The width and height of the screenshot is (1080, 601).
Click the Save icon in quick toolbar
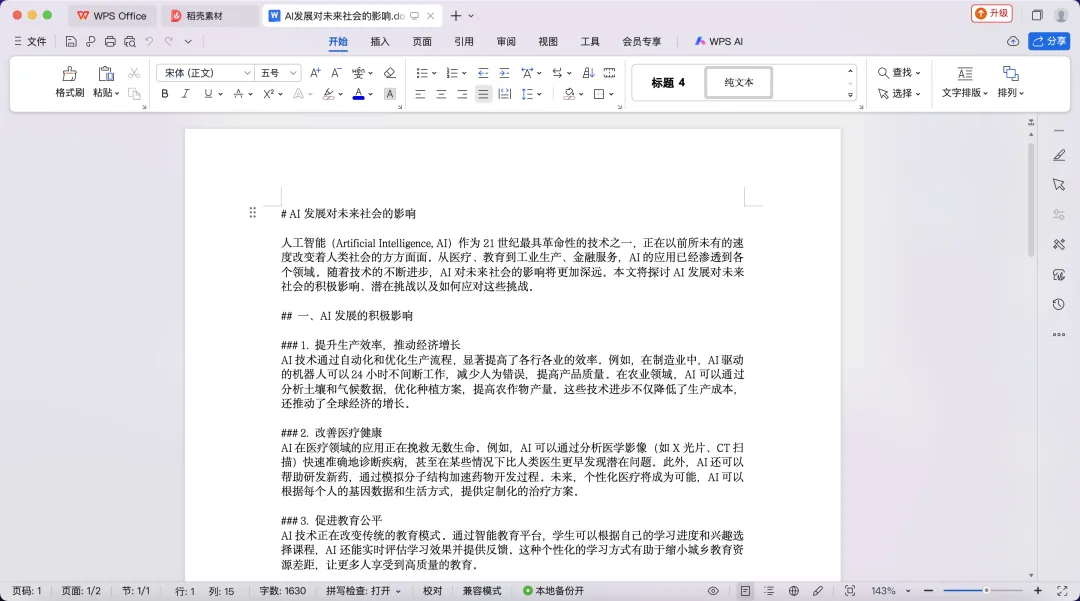point(71,42)
